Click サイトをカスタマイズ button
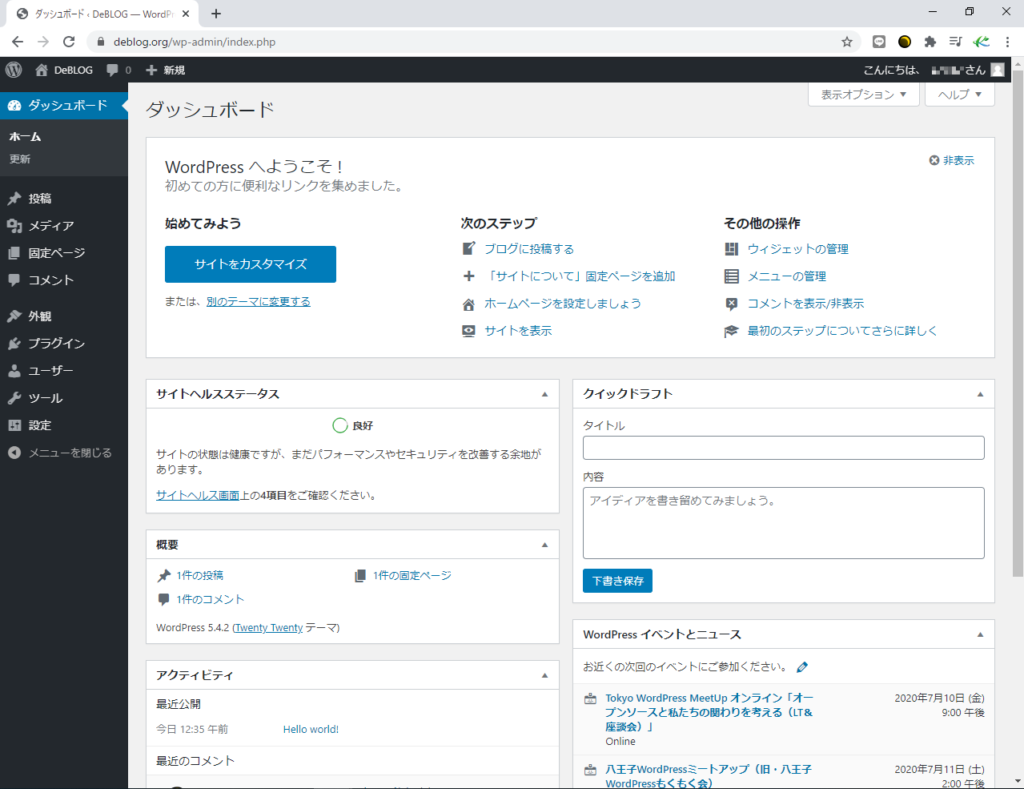The height and width of the screenshot is (789, 1024). coord(250,264)
